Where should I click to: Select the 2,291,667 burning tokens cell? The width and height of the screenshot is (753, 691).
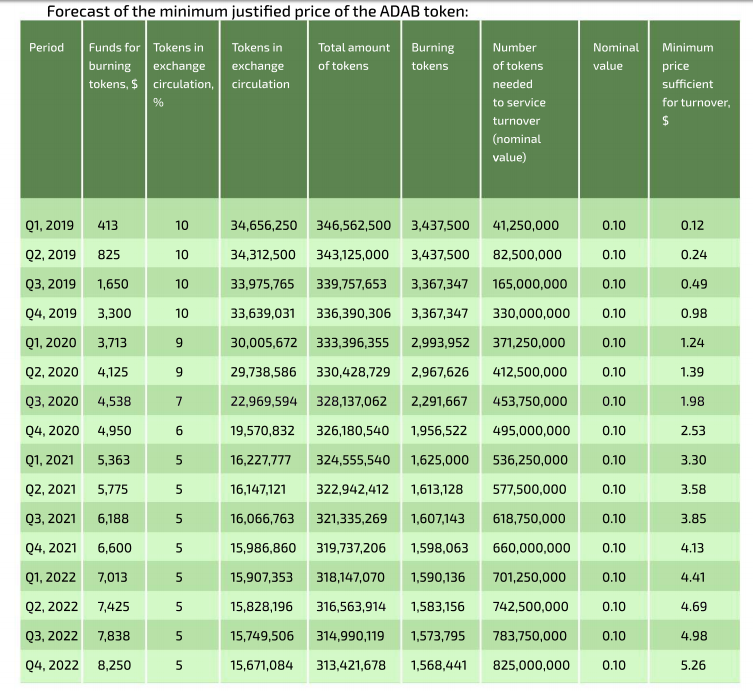pyautogui.click(x=439, y=402)
